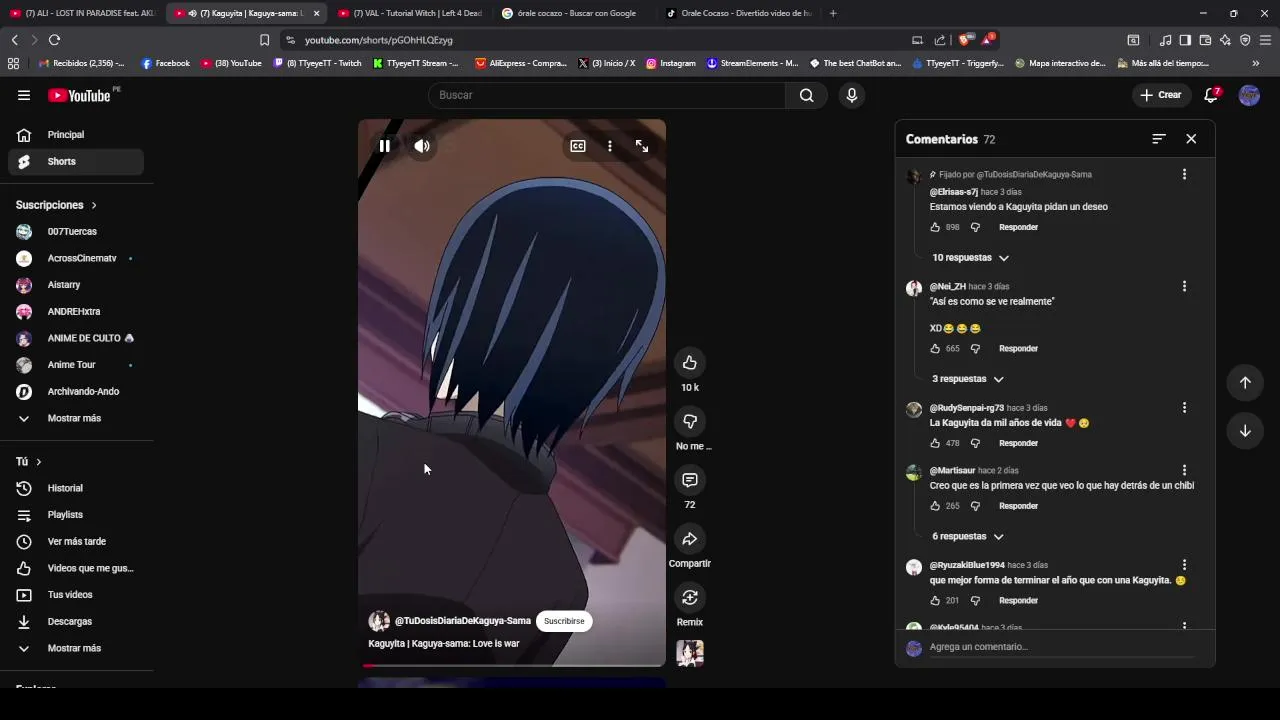This screenshot has width=1280, height=720.
Task: Open the Remix option
Action: (690, 598)
